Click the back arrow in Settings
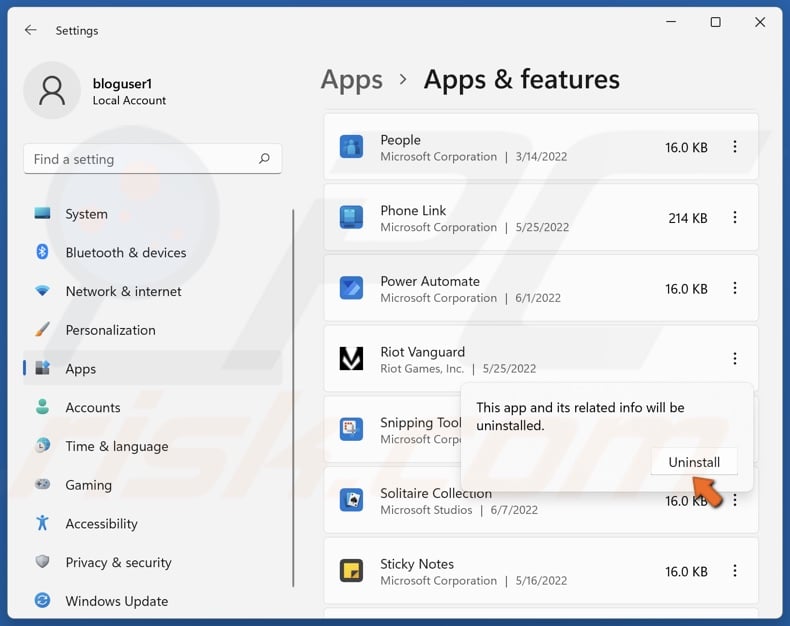The width and height of the screenshot is (790, 626). tap(31, 30)
